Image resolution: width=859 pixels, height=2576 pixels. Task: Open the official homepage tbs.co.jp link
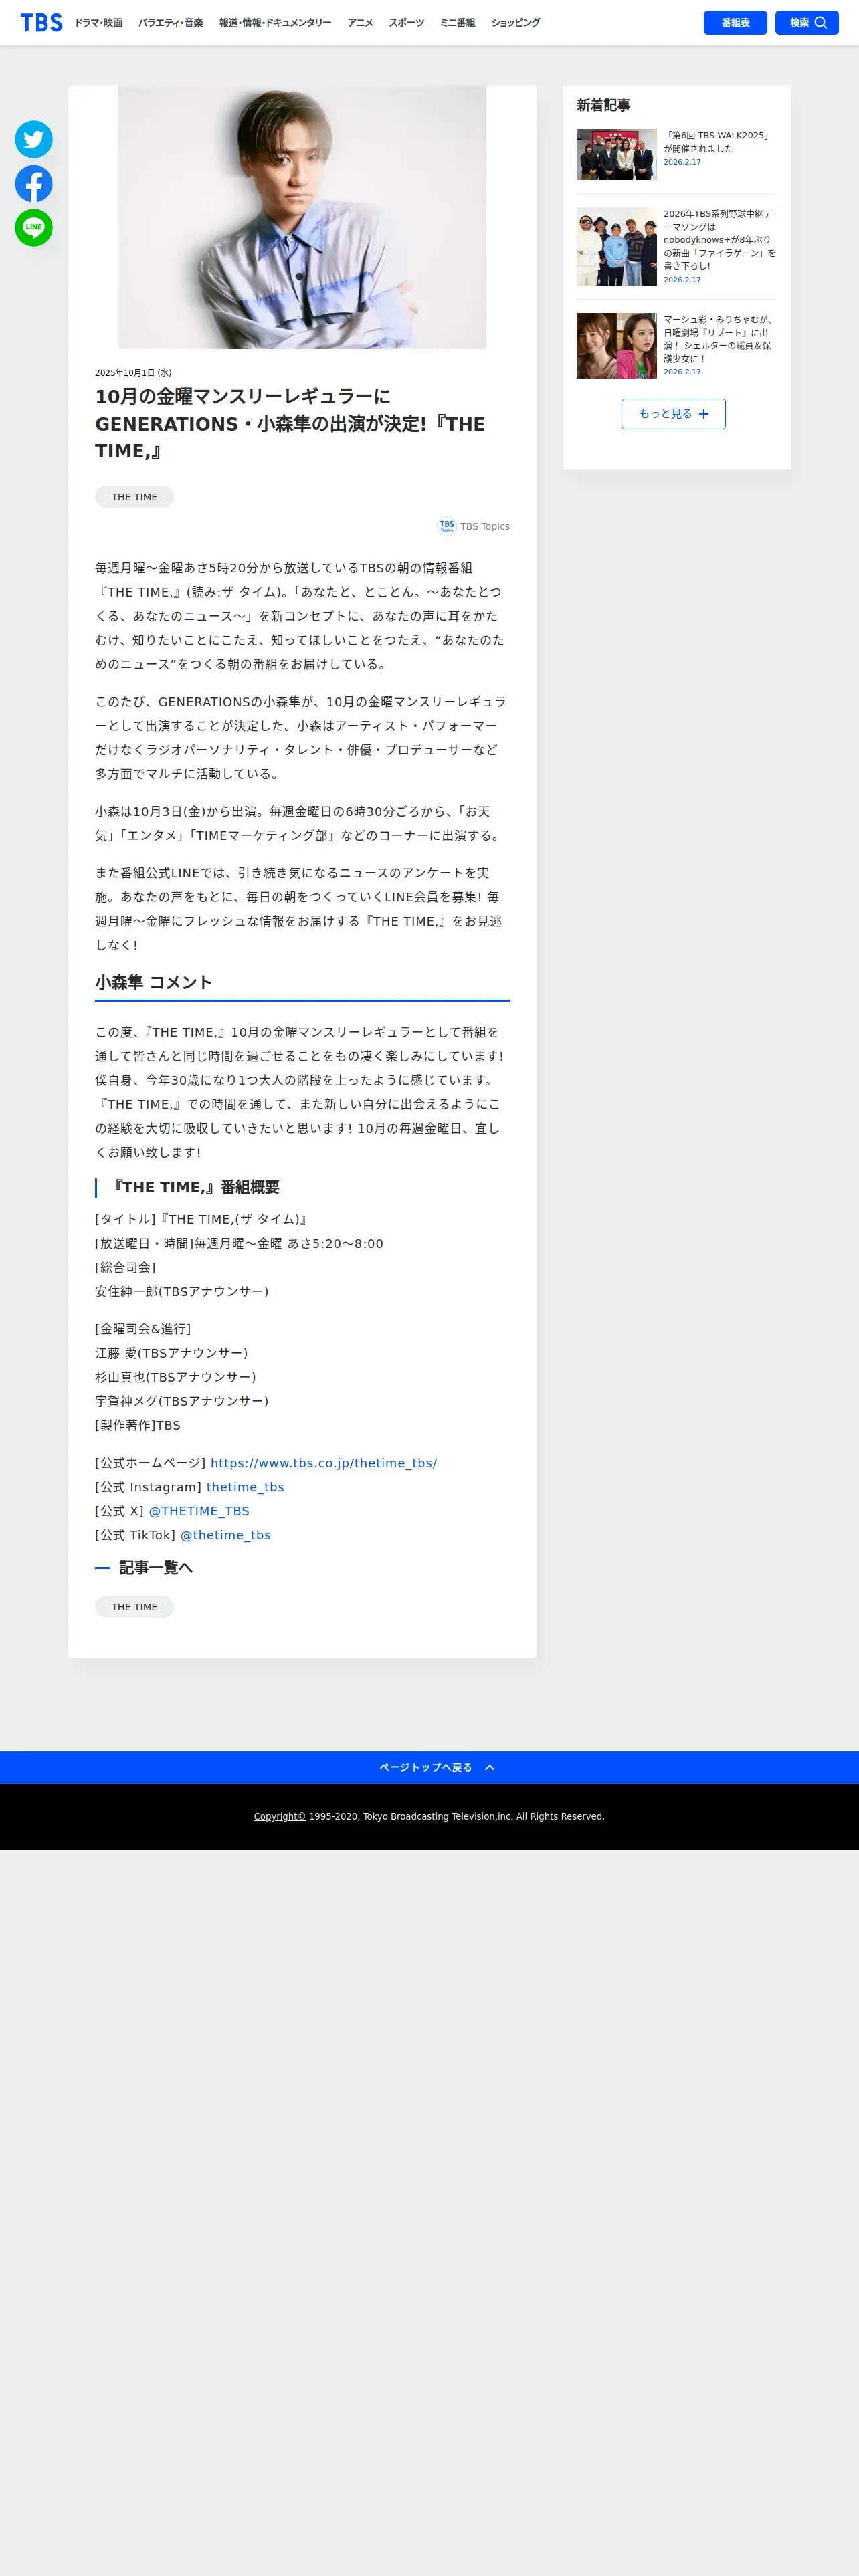(x=323, y=1463)
